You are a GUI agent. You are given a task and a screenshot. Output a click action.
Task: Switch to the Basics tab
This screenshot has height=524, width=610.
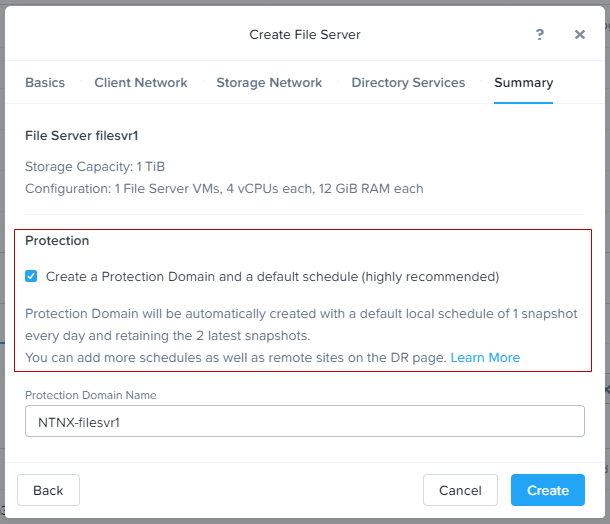pyautogui.click(x=44, y=83)
